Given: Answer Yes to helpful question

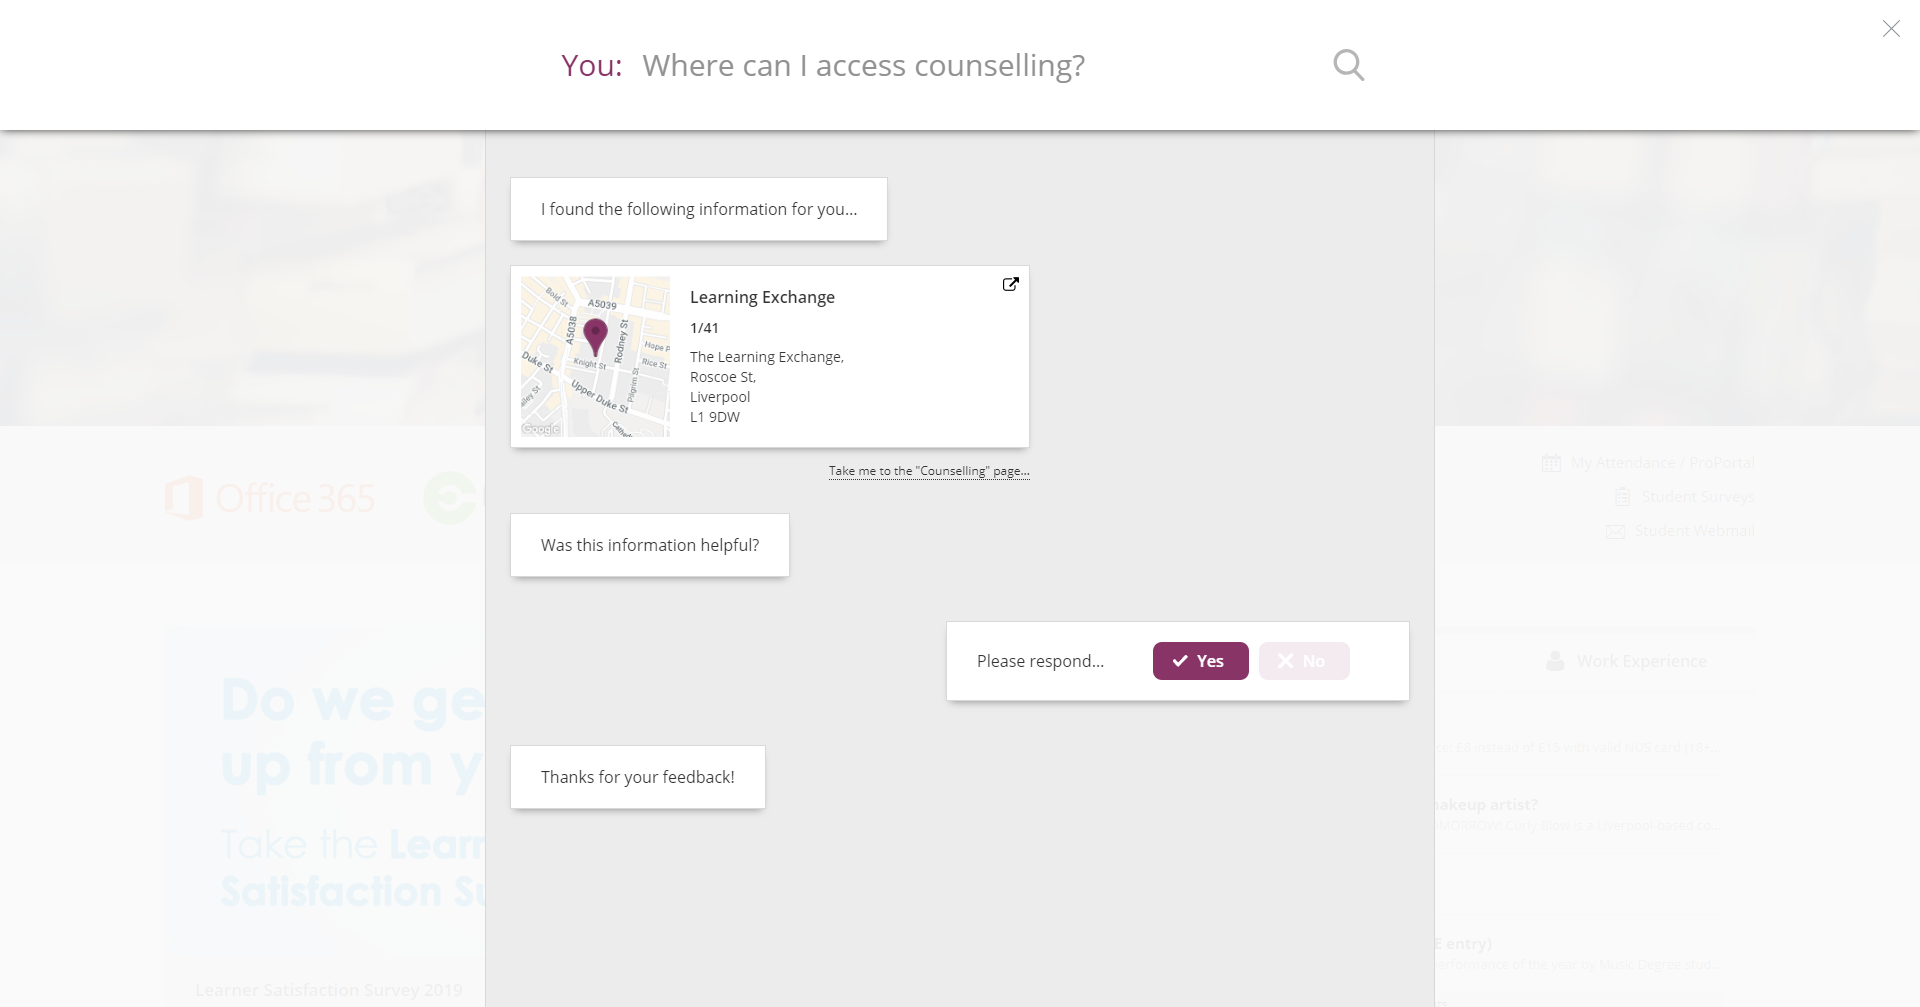Looking at the screenshot, I should 1200,661.
